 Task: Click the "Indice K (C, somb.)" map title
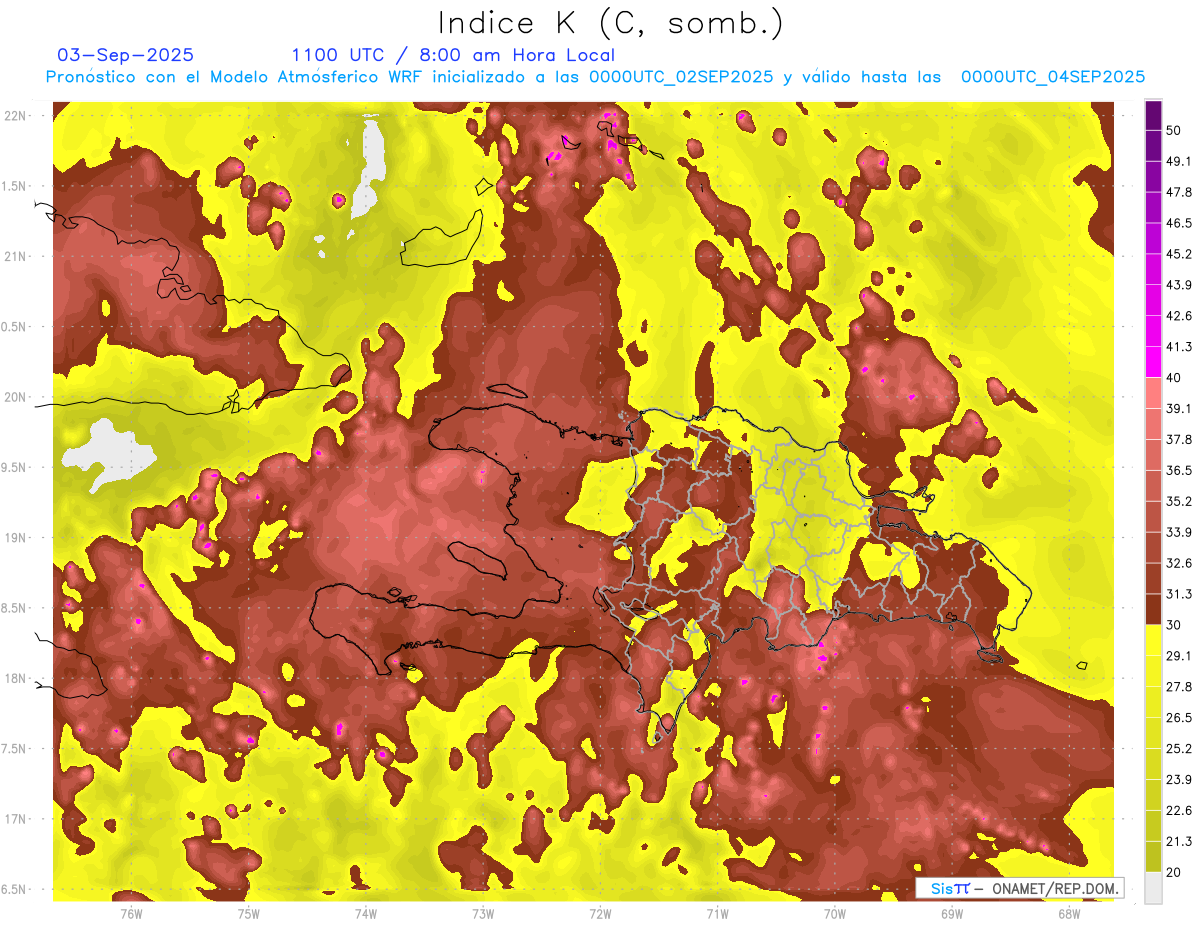point(611,22)
